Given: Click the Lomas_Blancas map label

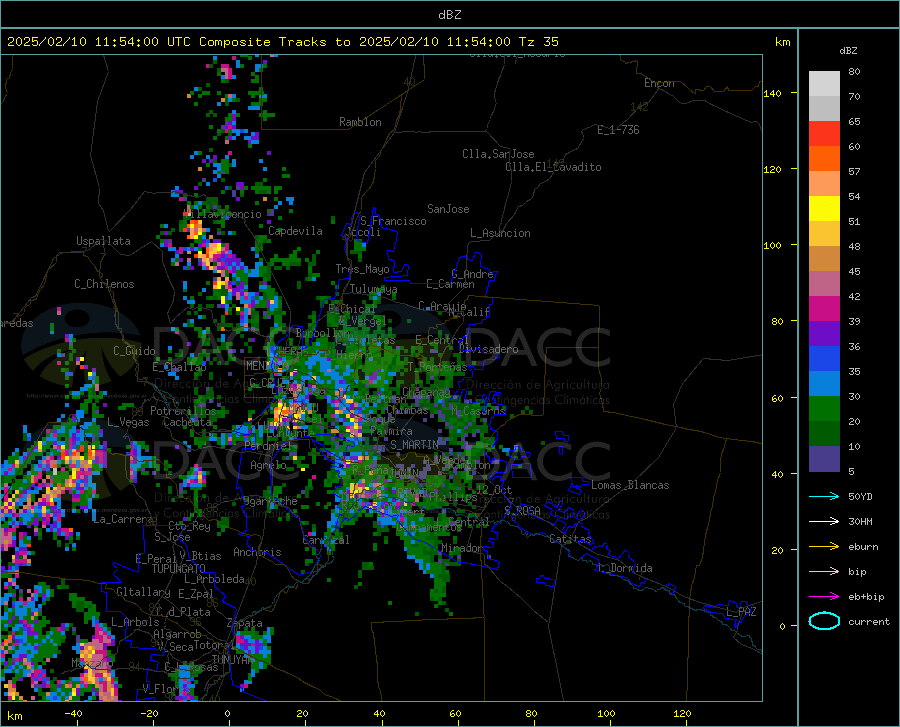Looking at the screenshot, I should tap(630, 485).
